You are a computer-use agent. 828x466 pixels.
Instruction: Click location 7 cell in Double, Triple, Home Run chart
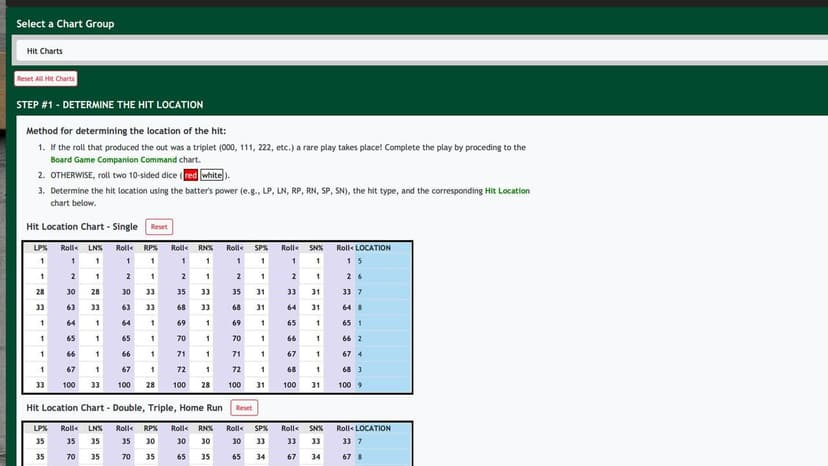tap(383, 442)
